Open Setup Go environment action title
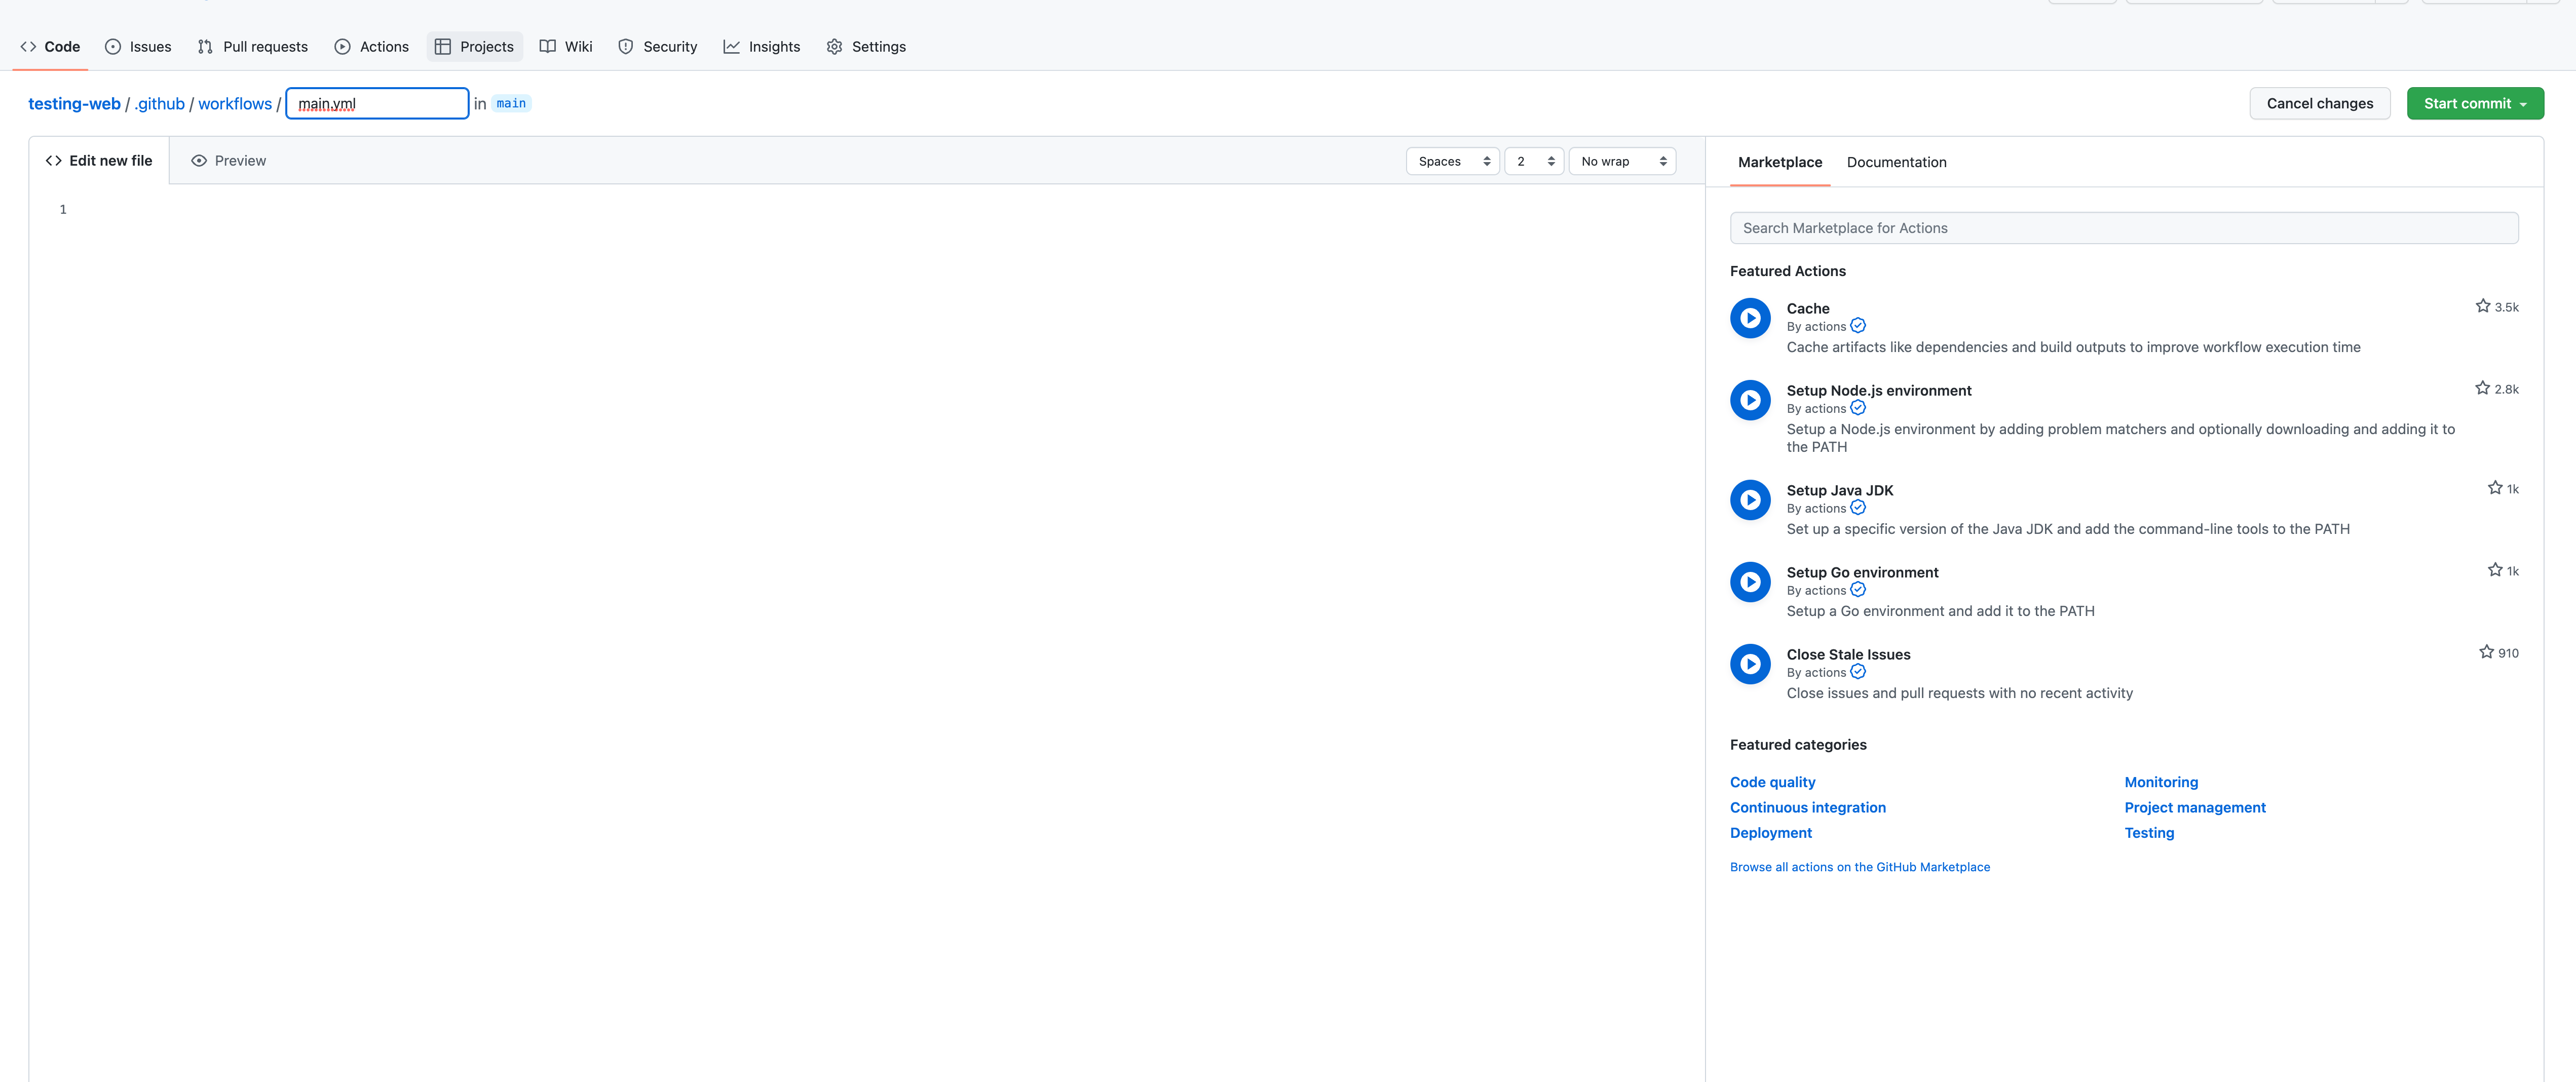This screenshot has width=2576, height=1082. pos(1862,572)
